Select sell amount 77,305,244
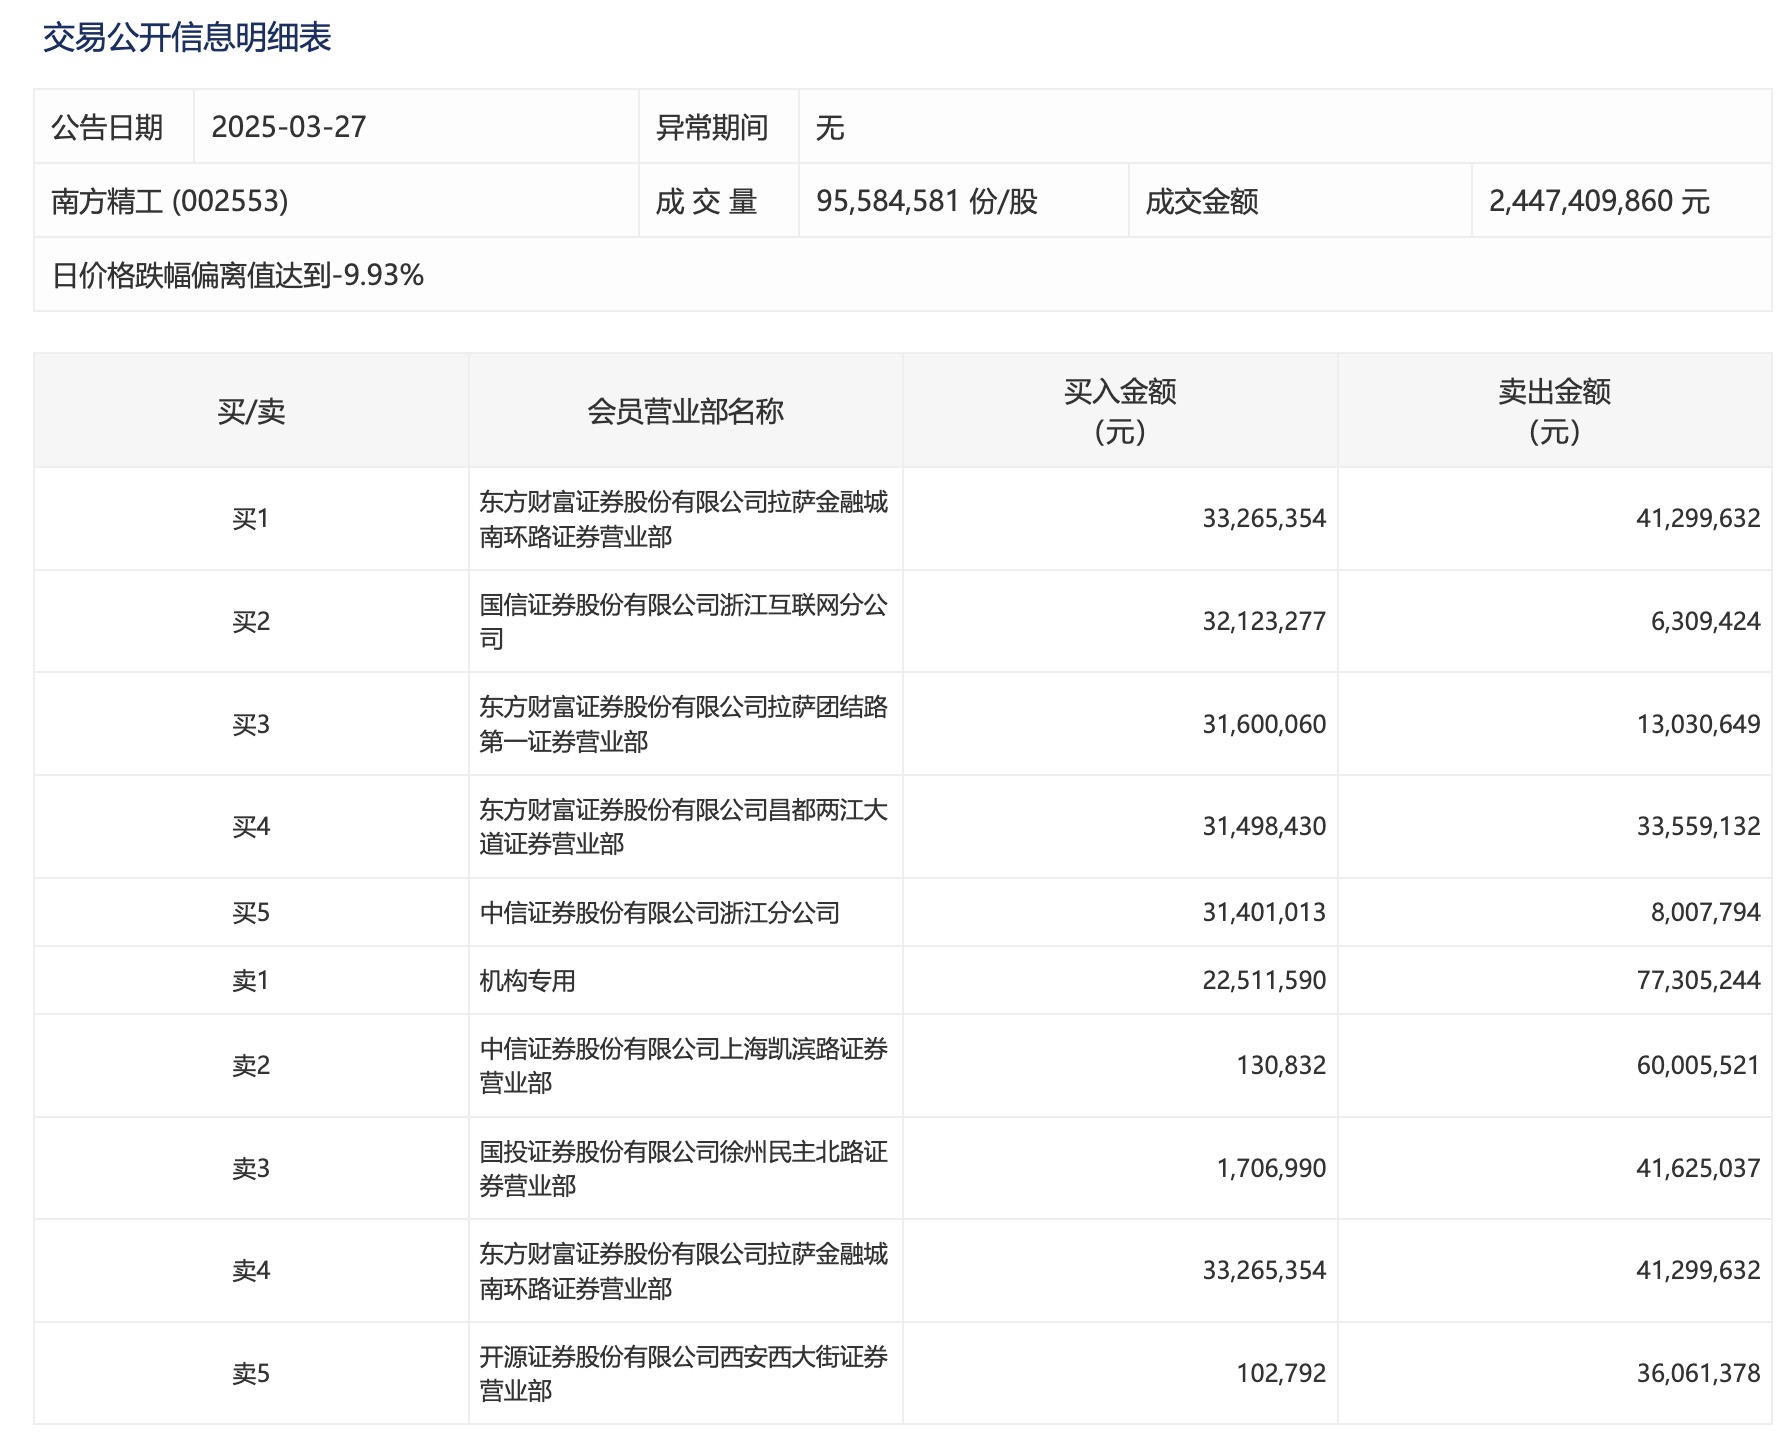 [1698, 980]
